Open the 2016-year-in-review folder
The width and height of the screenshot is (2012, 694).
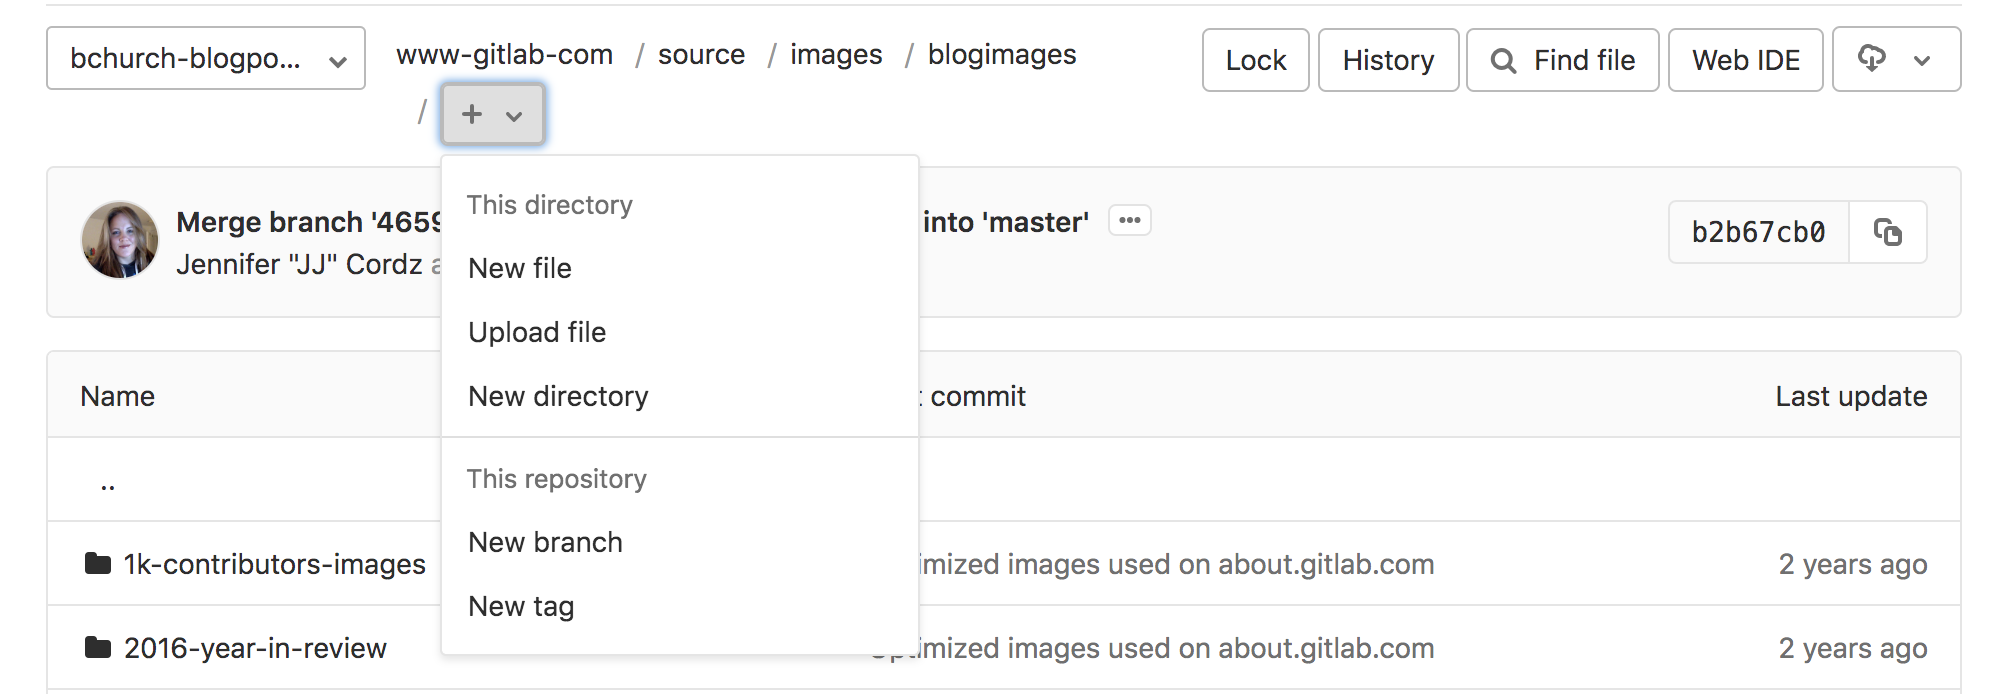click(255, 648)
